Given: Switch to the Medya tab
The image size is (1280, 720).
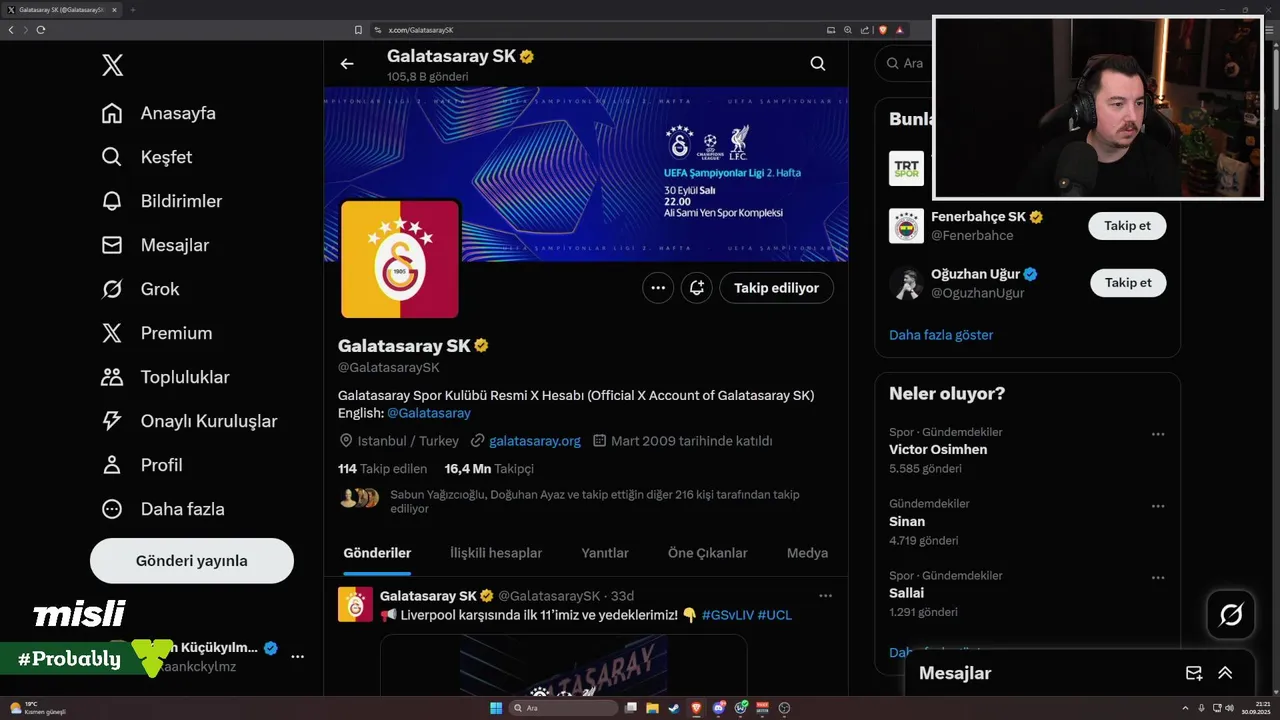Looking at the screenshot, I should 807,553.
